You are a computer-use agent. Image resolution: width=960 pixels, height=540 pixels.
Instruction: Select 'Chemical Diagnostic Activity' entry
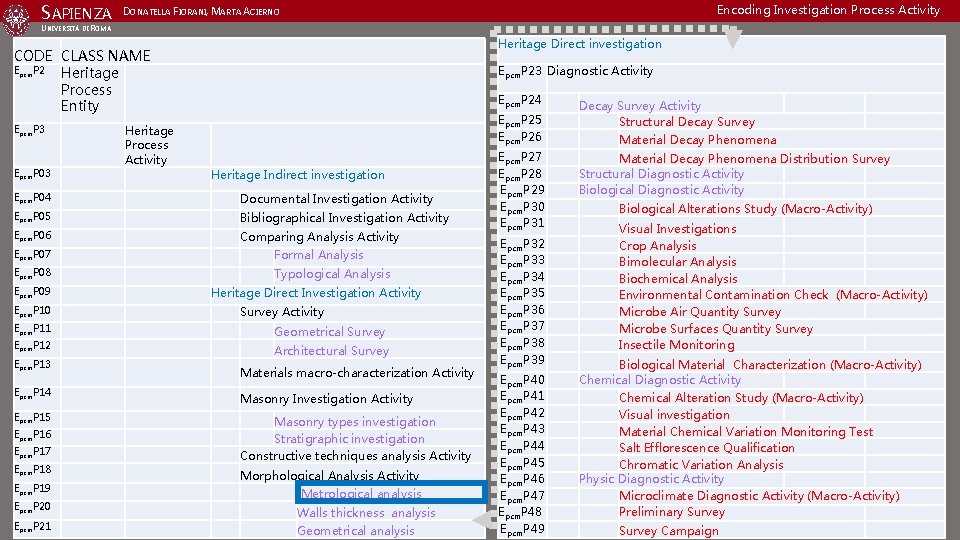click(660, 380)
